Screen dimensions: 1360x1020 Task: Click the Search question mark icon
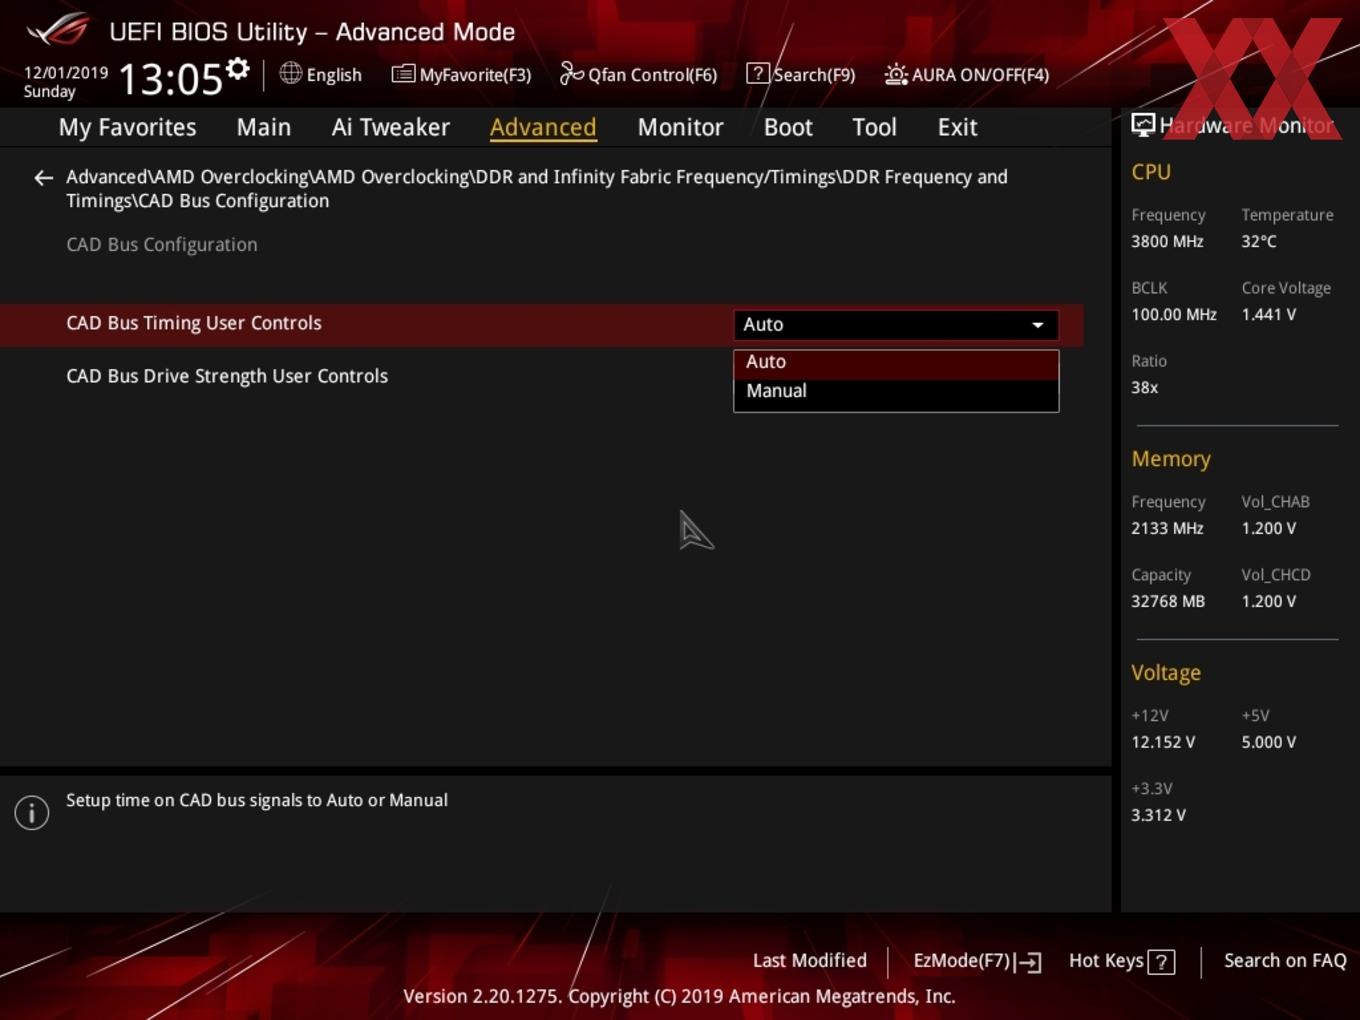tap(758, 73)
